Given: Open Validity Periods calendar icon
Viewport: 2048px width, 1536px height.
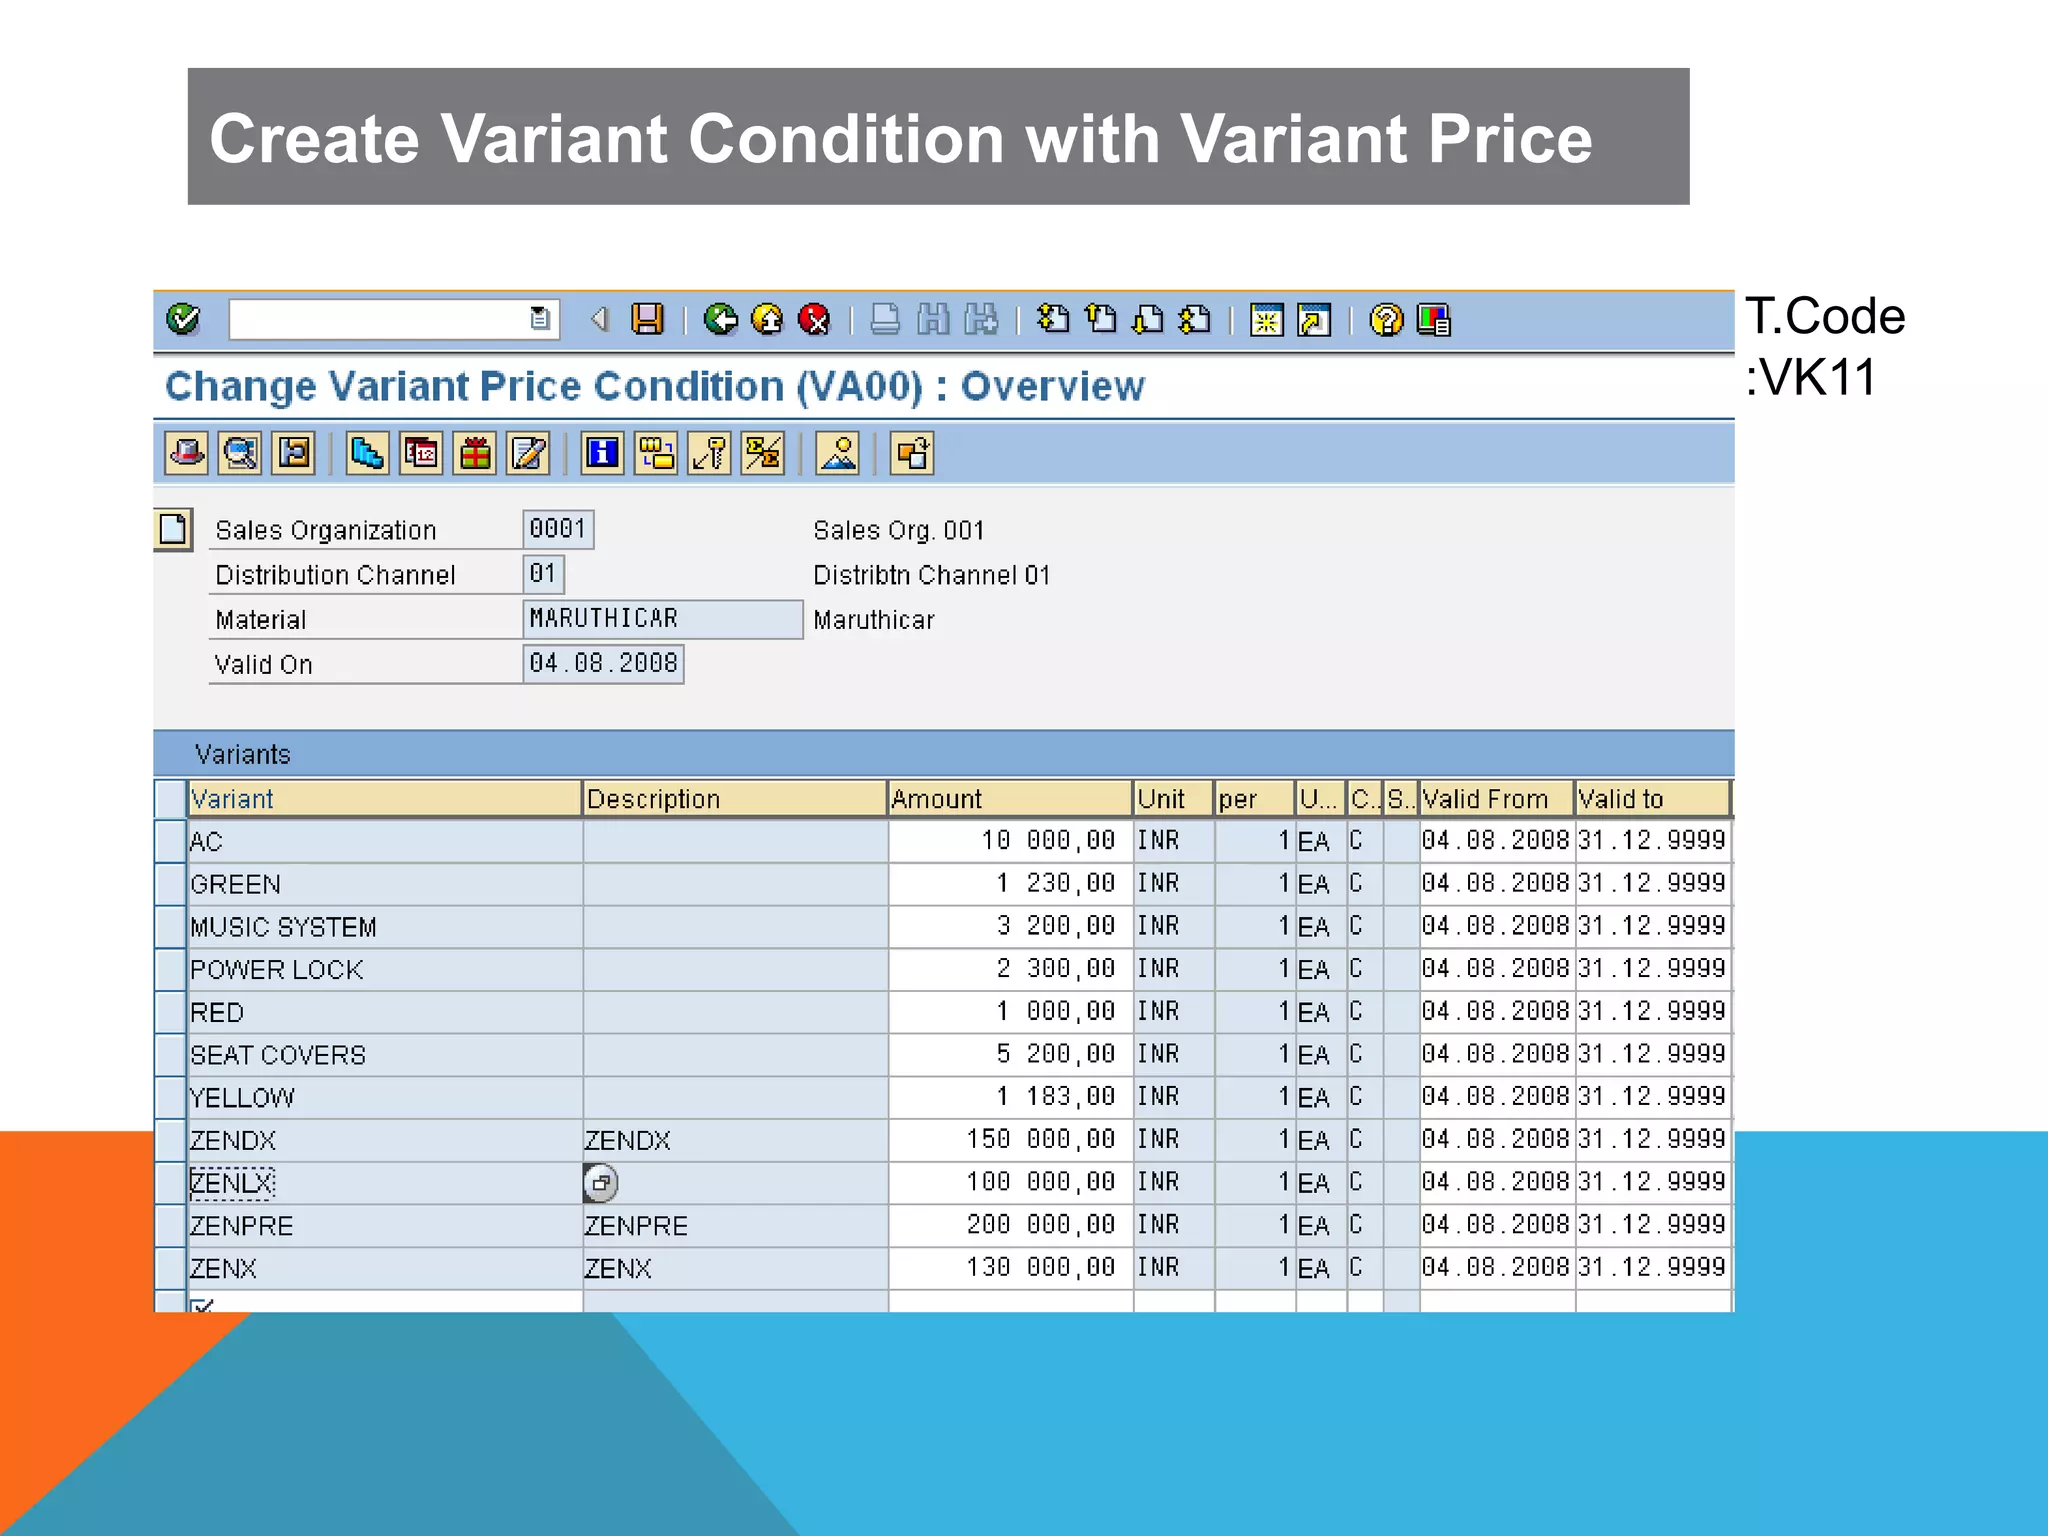Looking at the screenshot, I should coord(422,454).
